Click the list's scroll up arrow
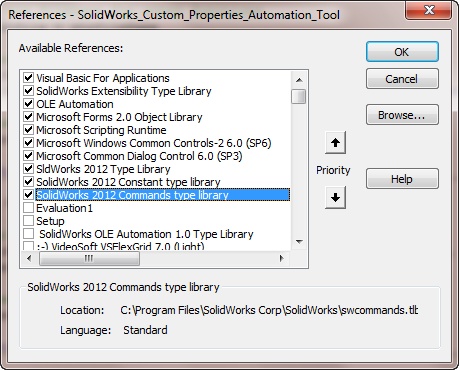This screenshot has height=370, width=459. 299,80
